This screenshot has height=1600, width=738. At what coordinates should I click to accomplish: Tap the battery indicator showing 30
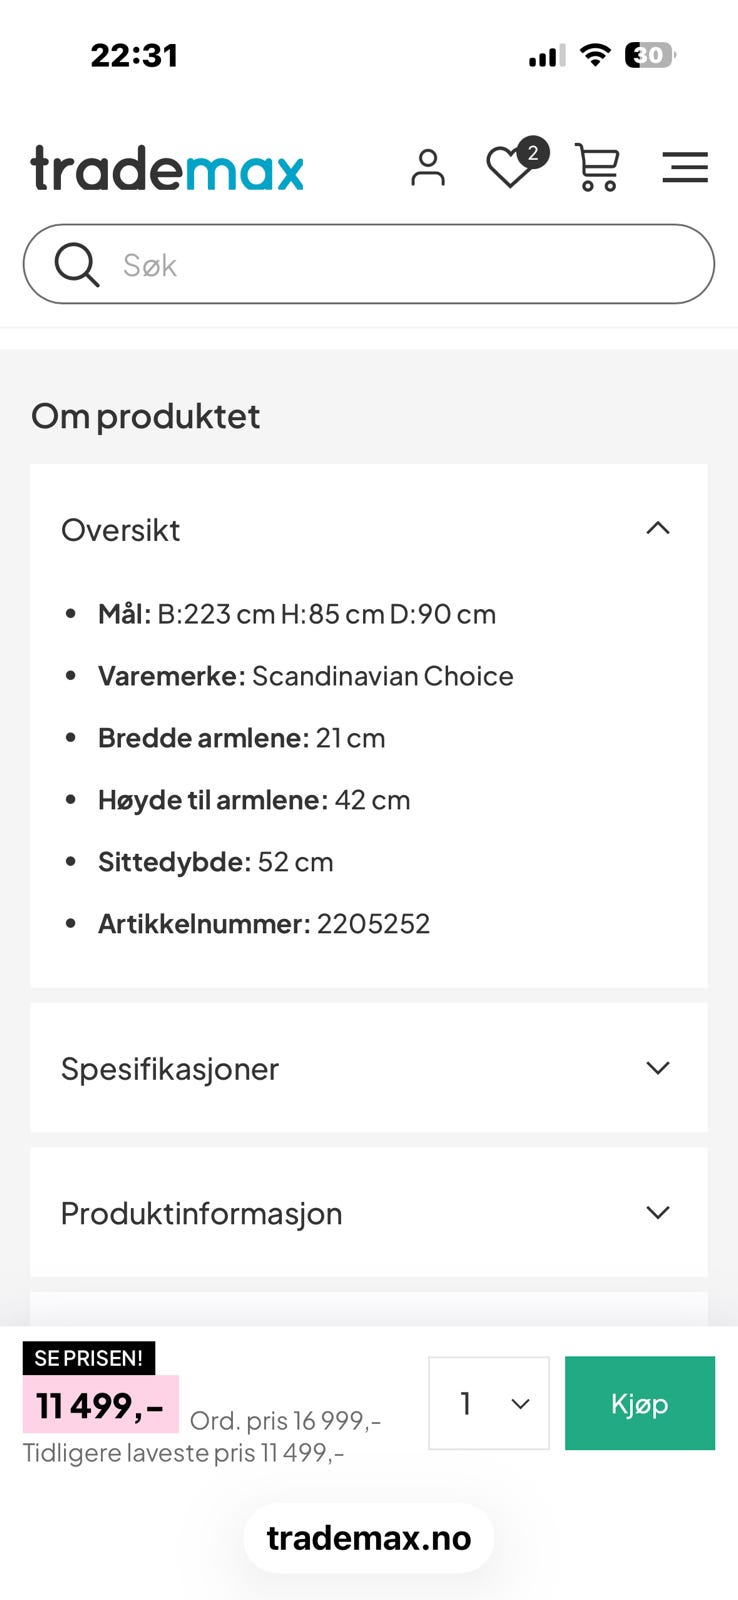coord(648,55)
